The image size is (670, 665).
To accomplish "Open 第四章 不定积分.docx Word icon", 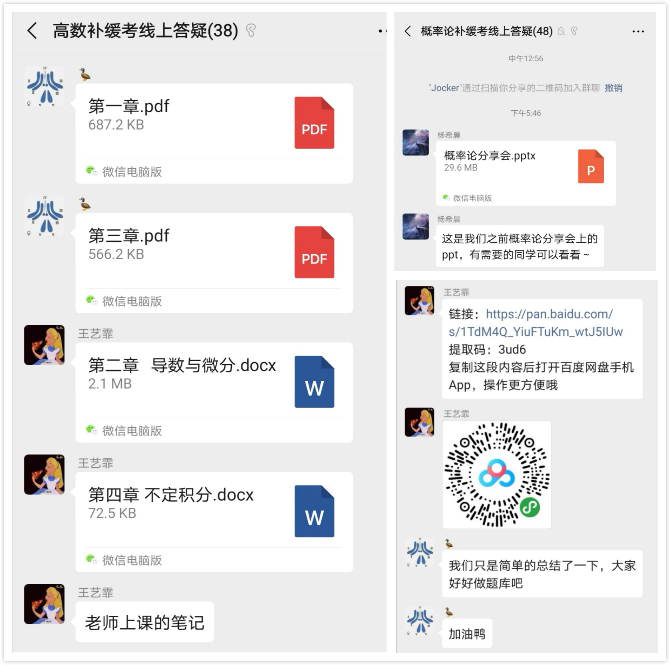I will tap(314, 511).
